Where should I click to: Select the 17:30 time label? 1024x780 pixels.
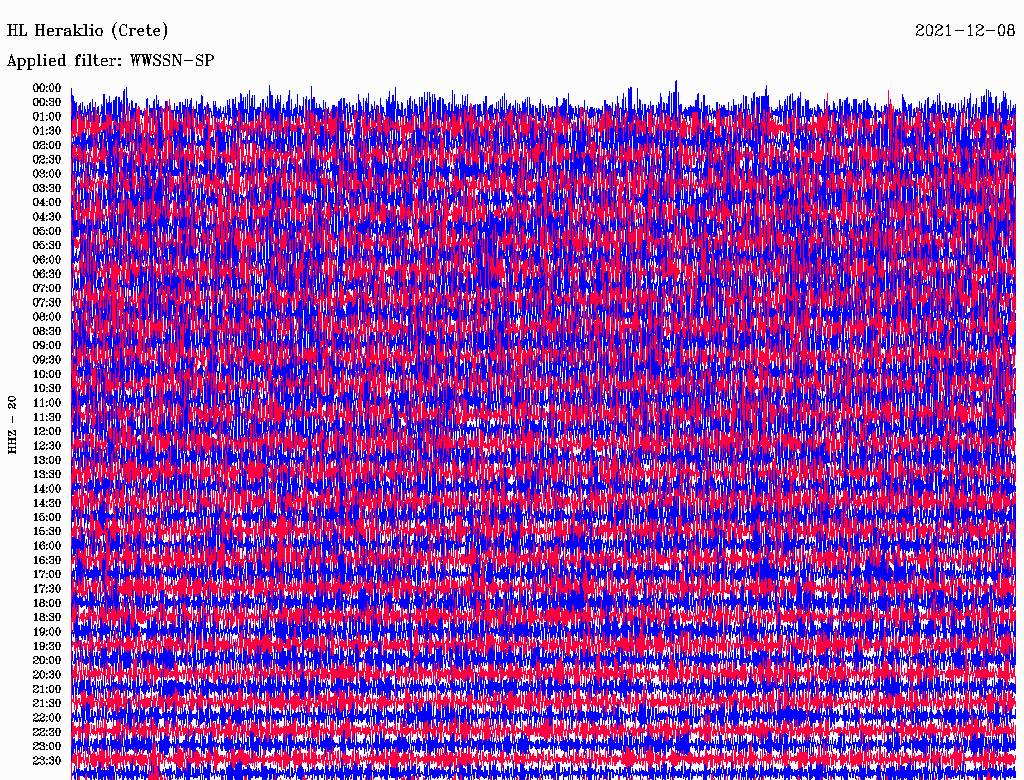[x=46, y=589]
